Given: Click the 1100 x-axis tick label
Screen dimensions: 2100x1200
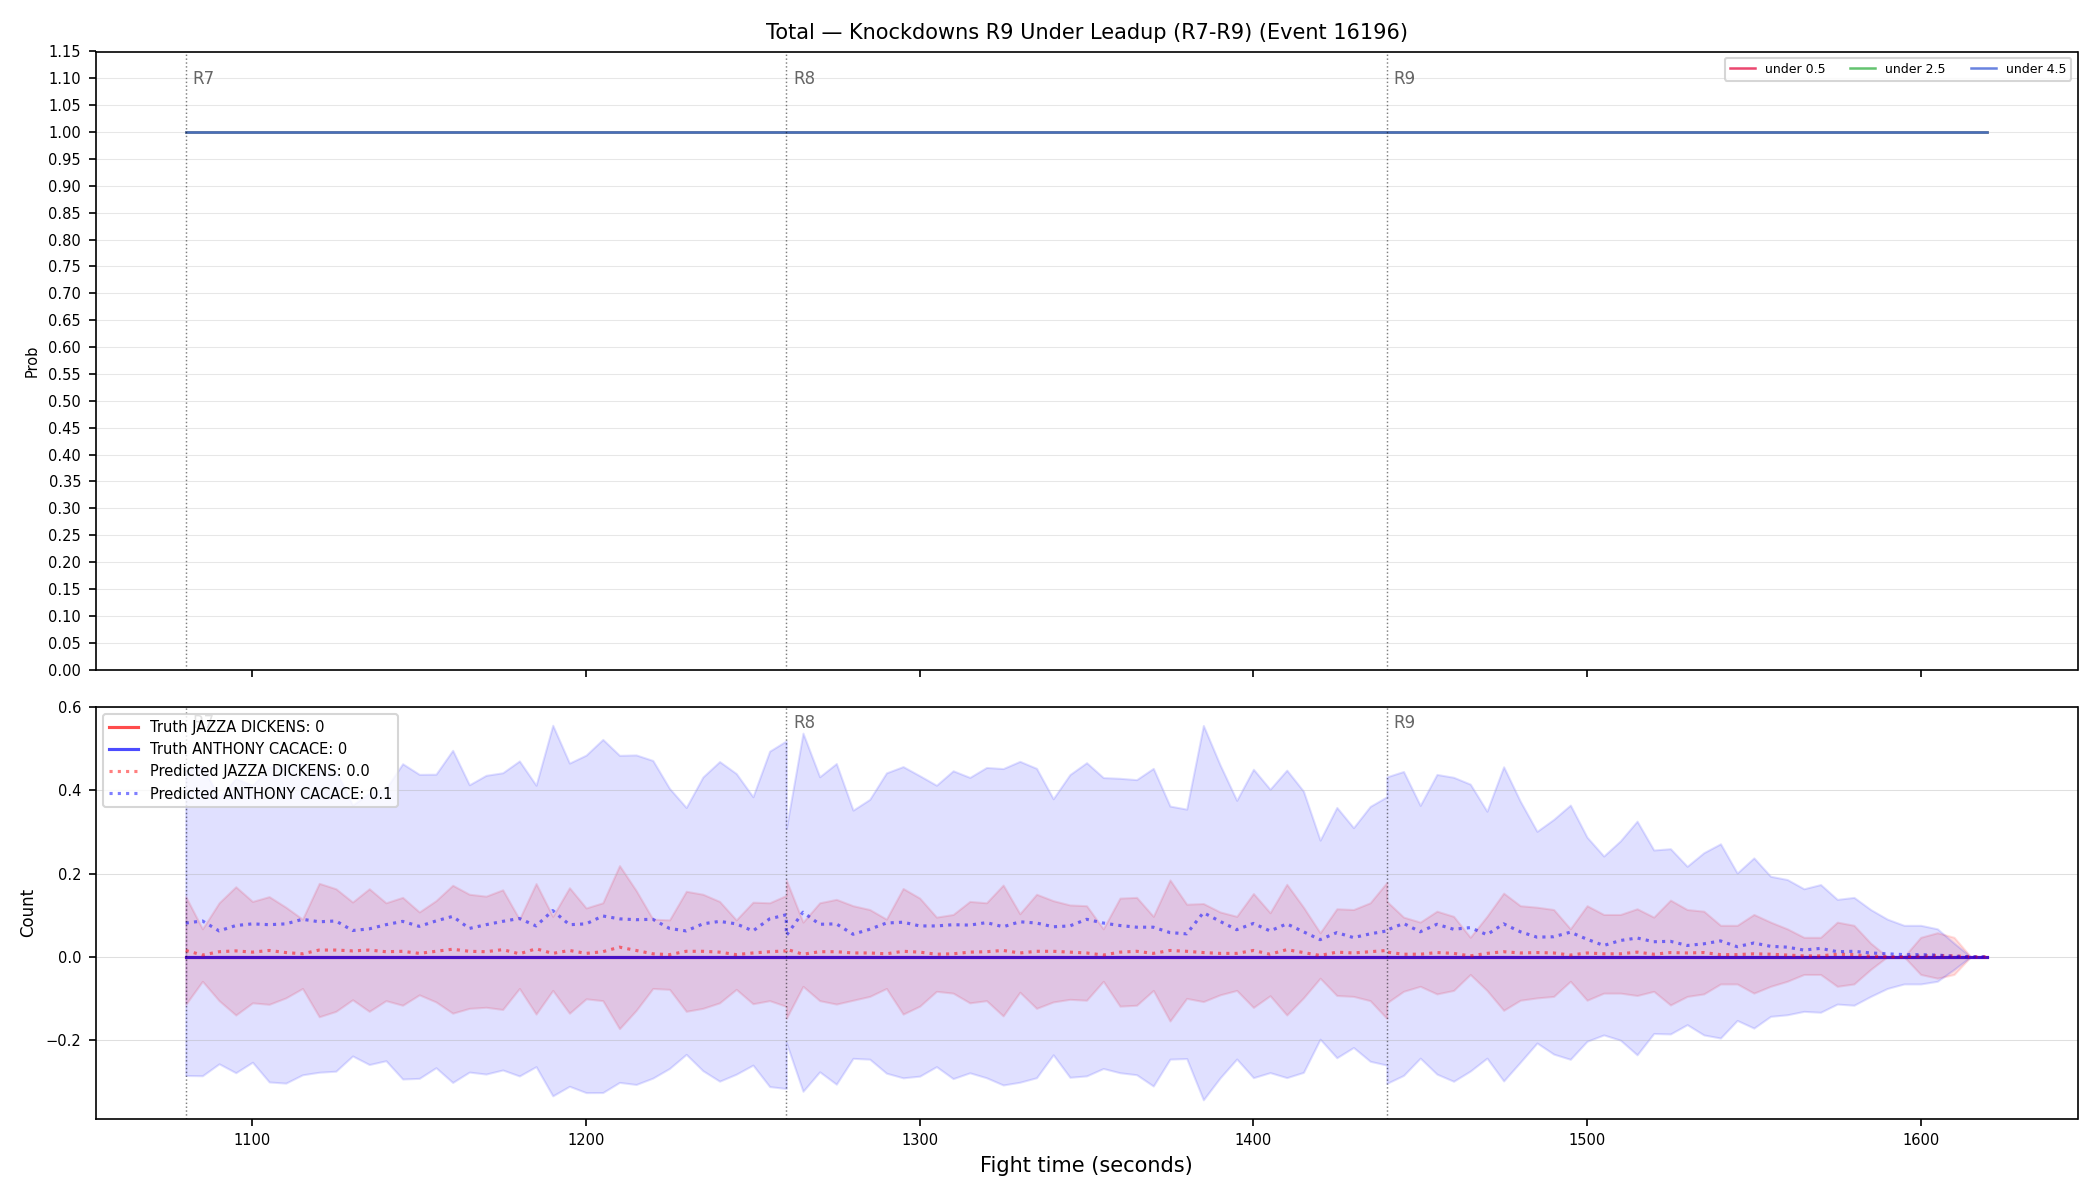Looking at the screenshot, I should (x=252, y=1139).
